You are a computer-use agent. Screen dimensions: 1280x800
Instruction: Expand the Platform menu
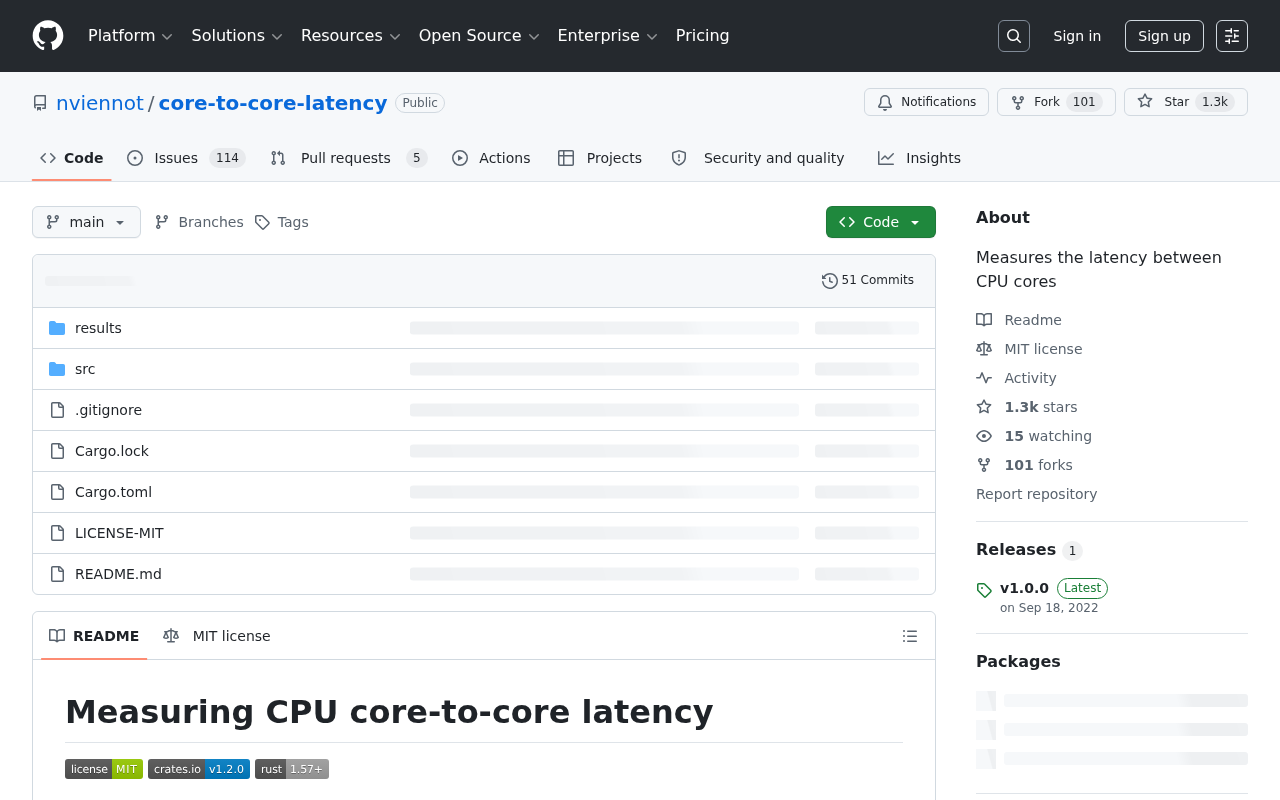130,36
